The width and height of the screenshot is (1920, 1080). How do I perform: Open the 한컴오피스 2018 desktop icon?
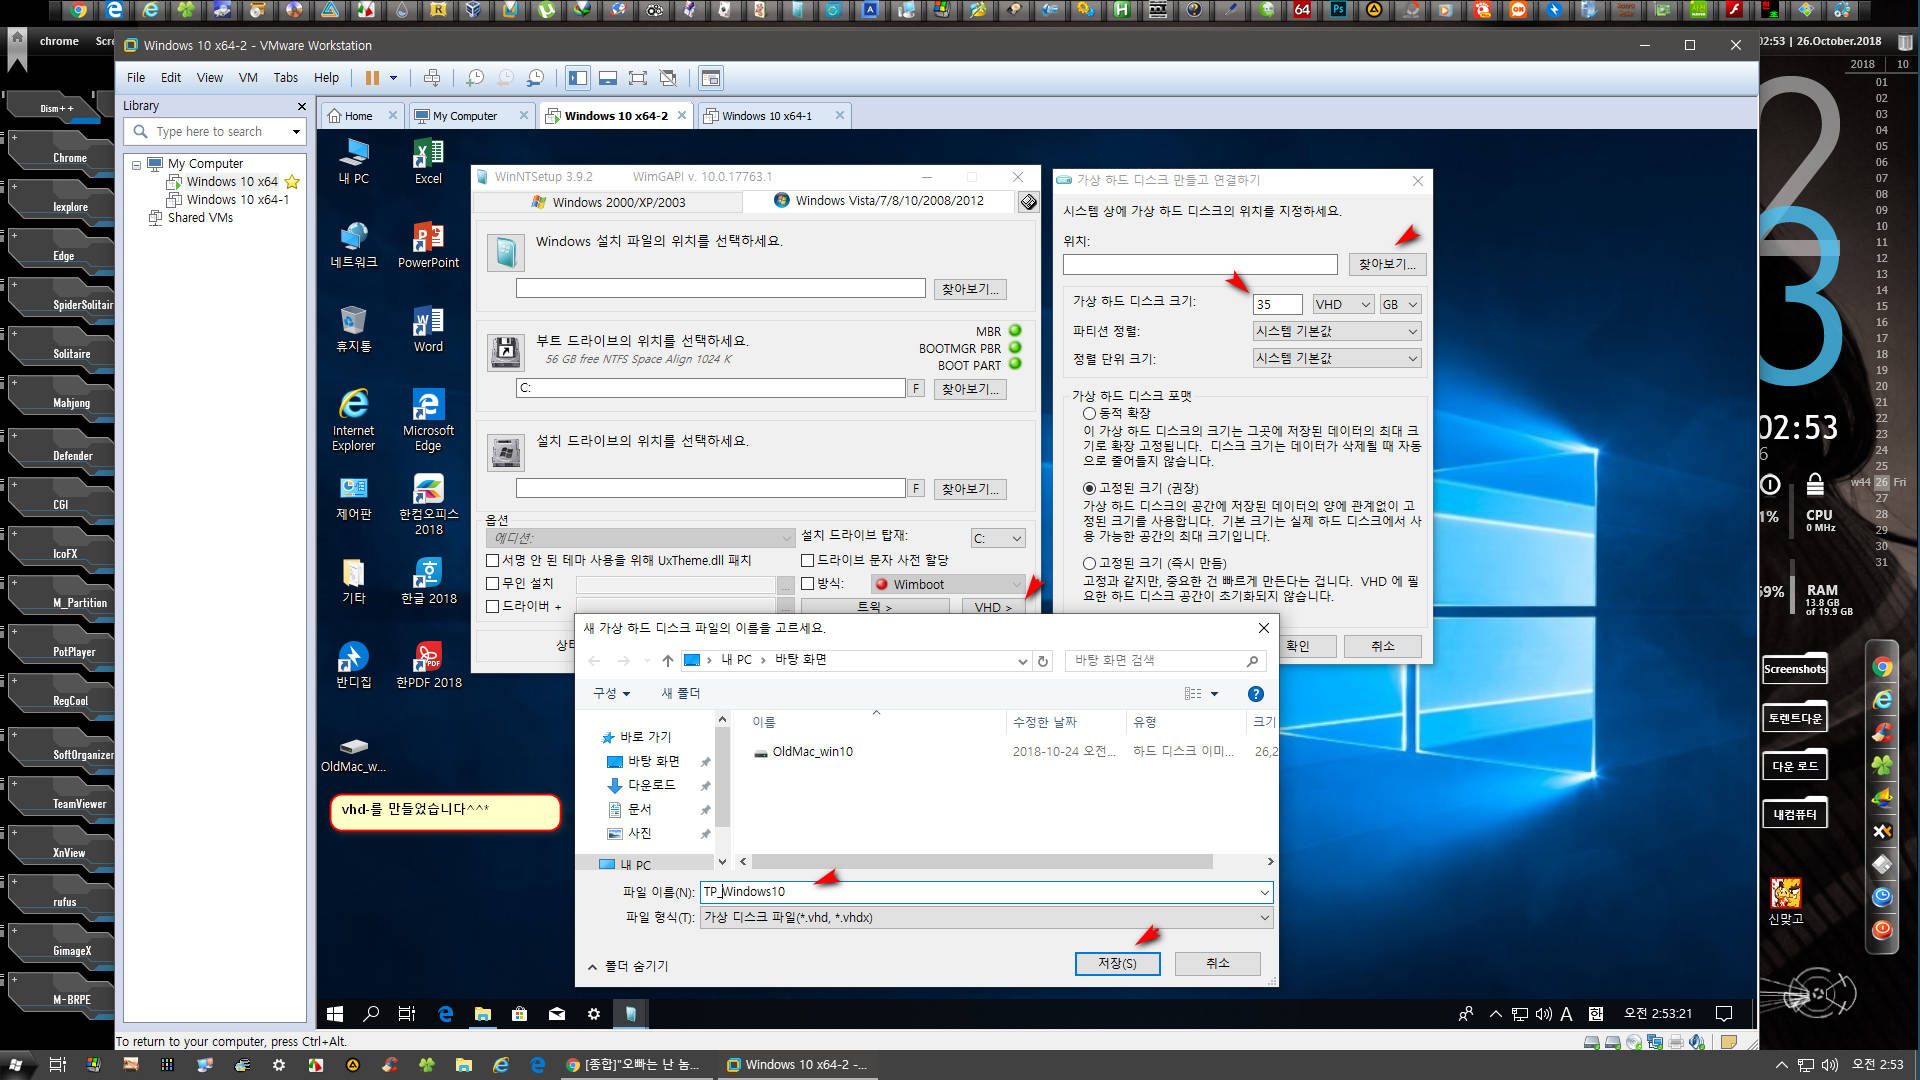point(428,503)
